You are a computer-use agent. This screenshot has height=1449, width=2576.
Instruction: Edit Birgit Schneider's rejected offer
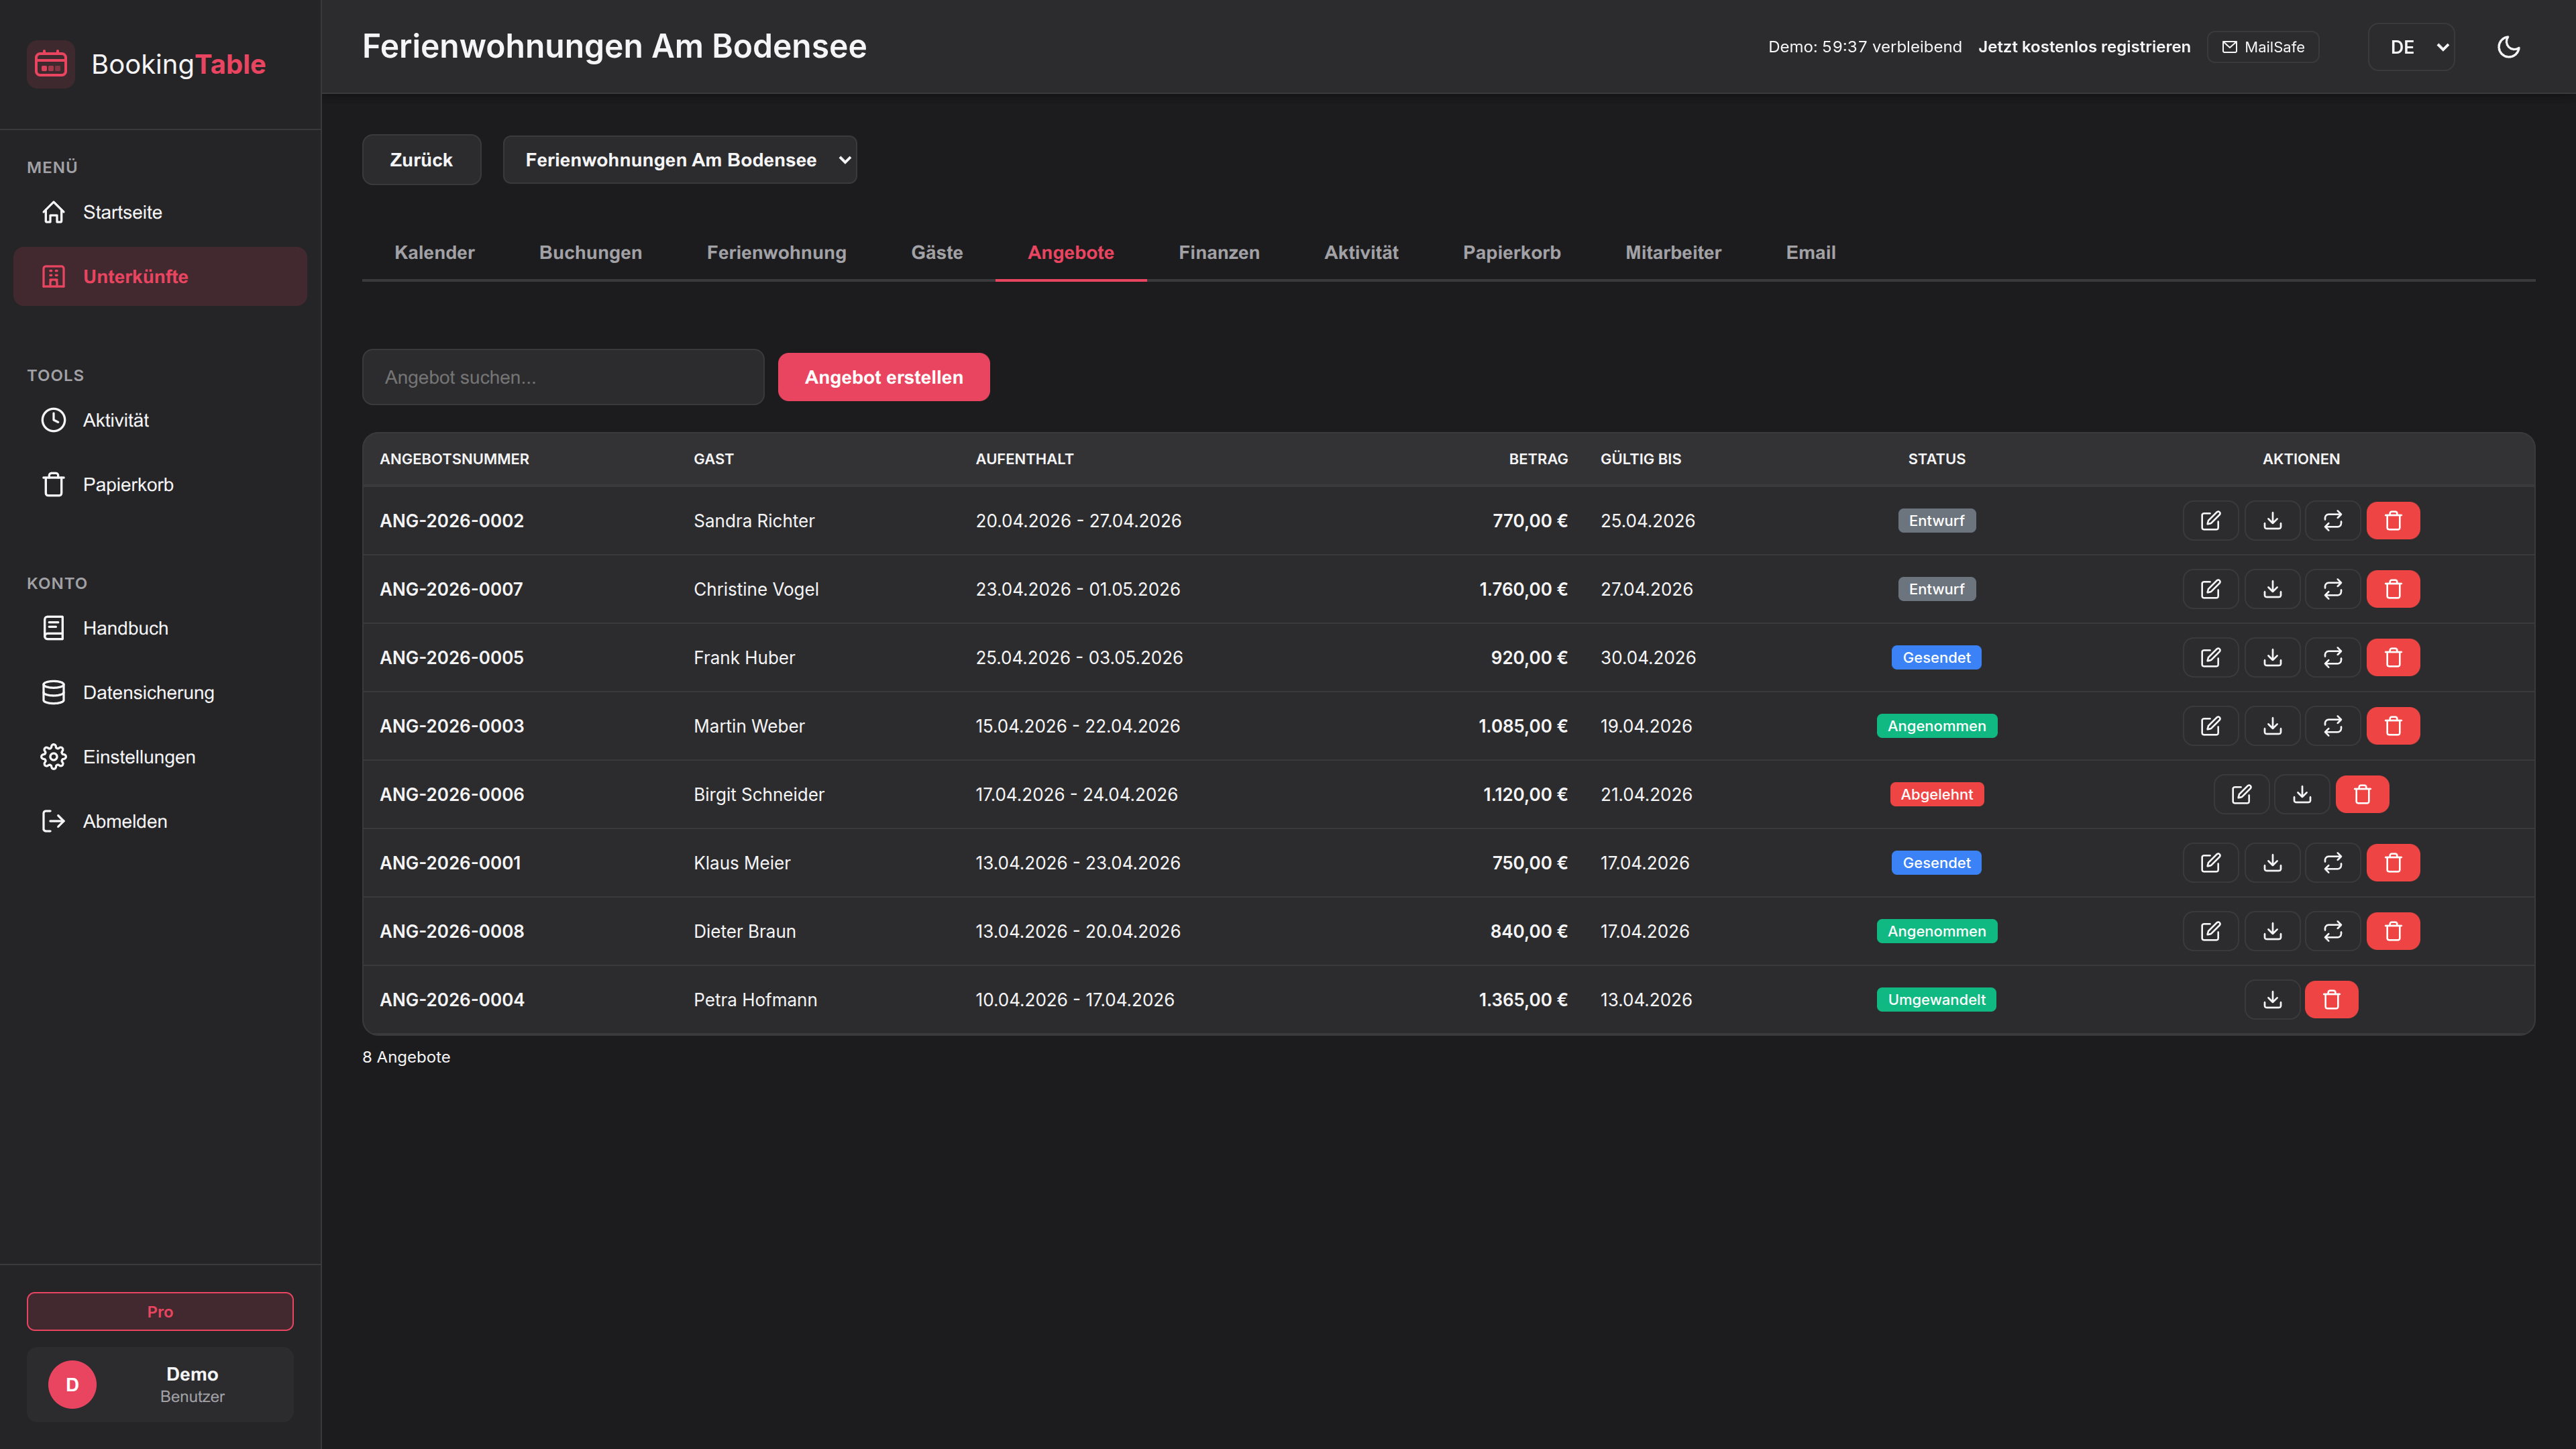point(2241,794)
